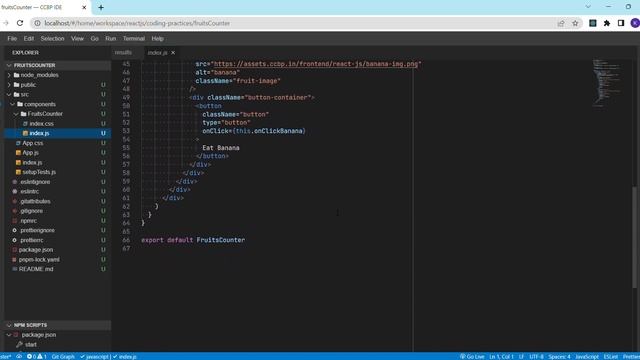Open the Go menu
Viewport: 640px width, 360px height.
(94, 38)
